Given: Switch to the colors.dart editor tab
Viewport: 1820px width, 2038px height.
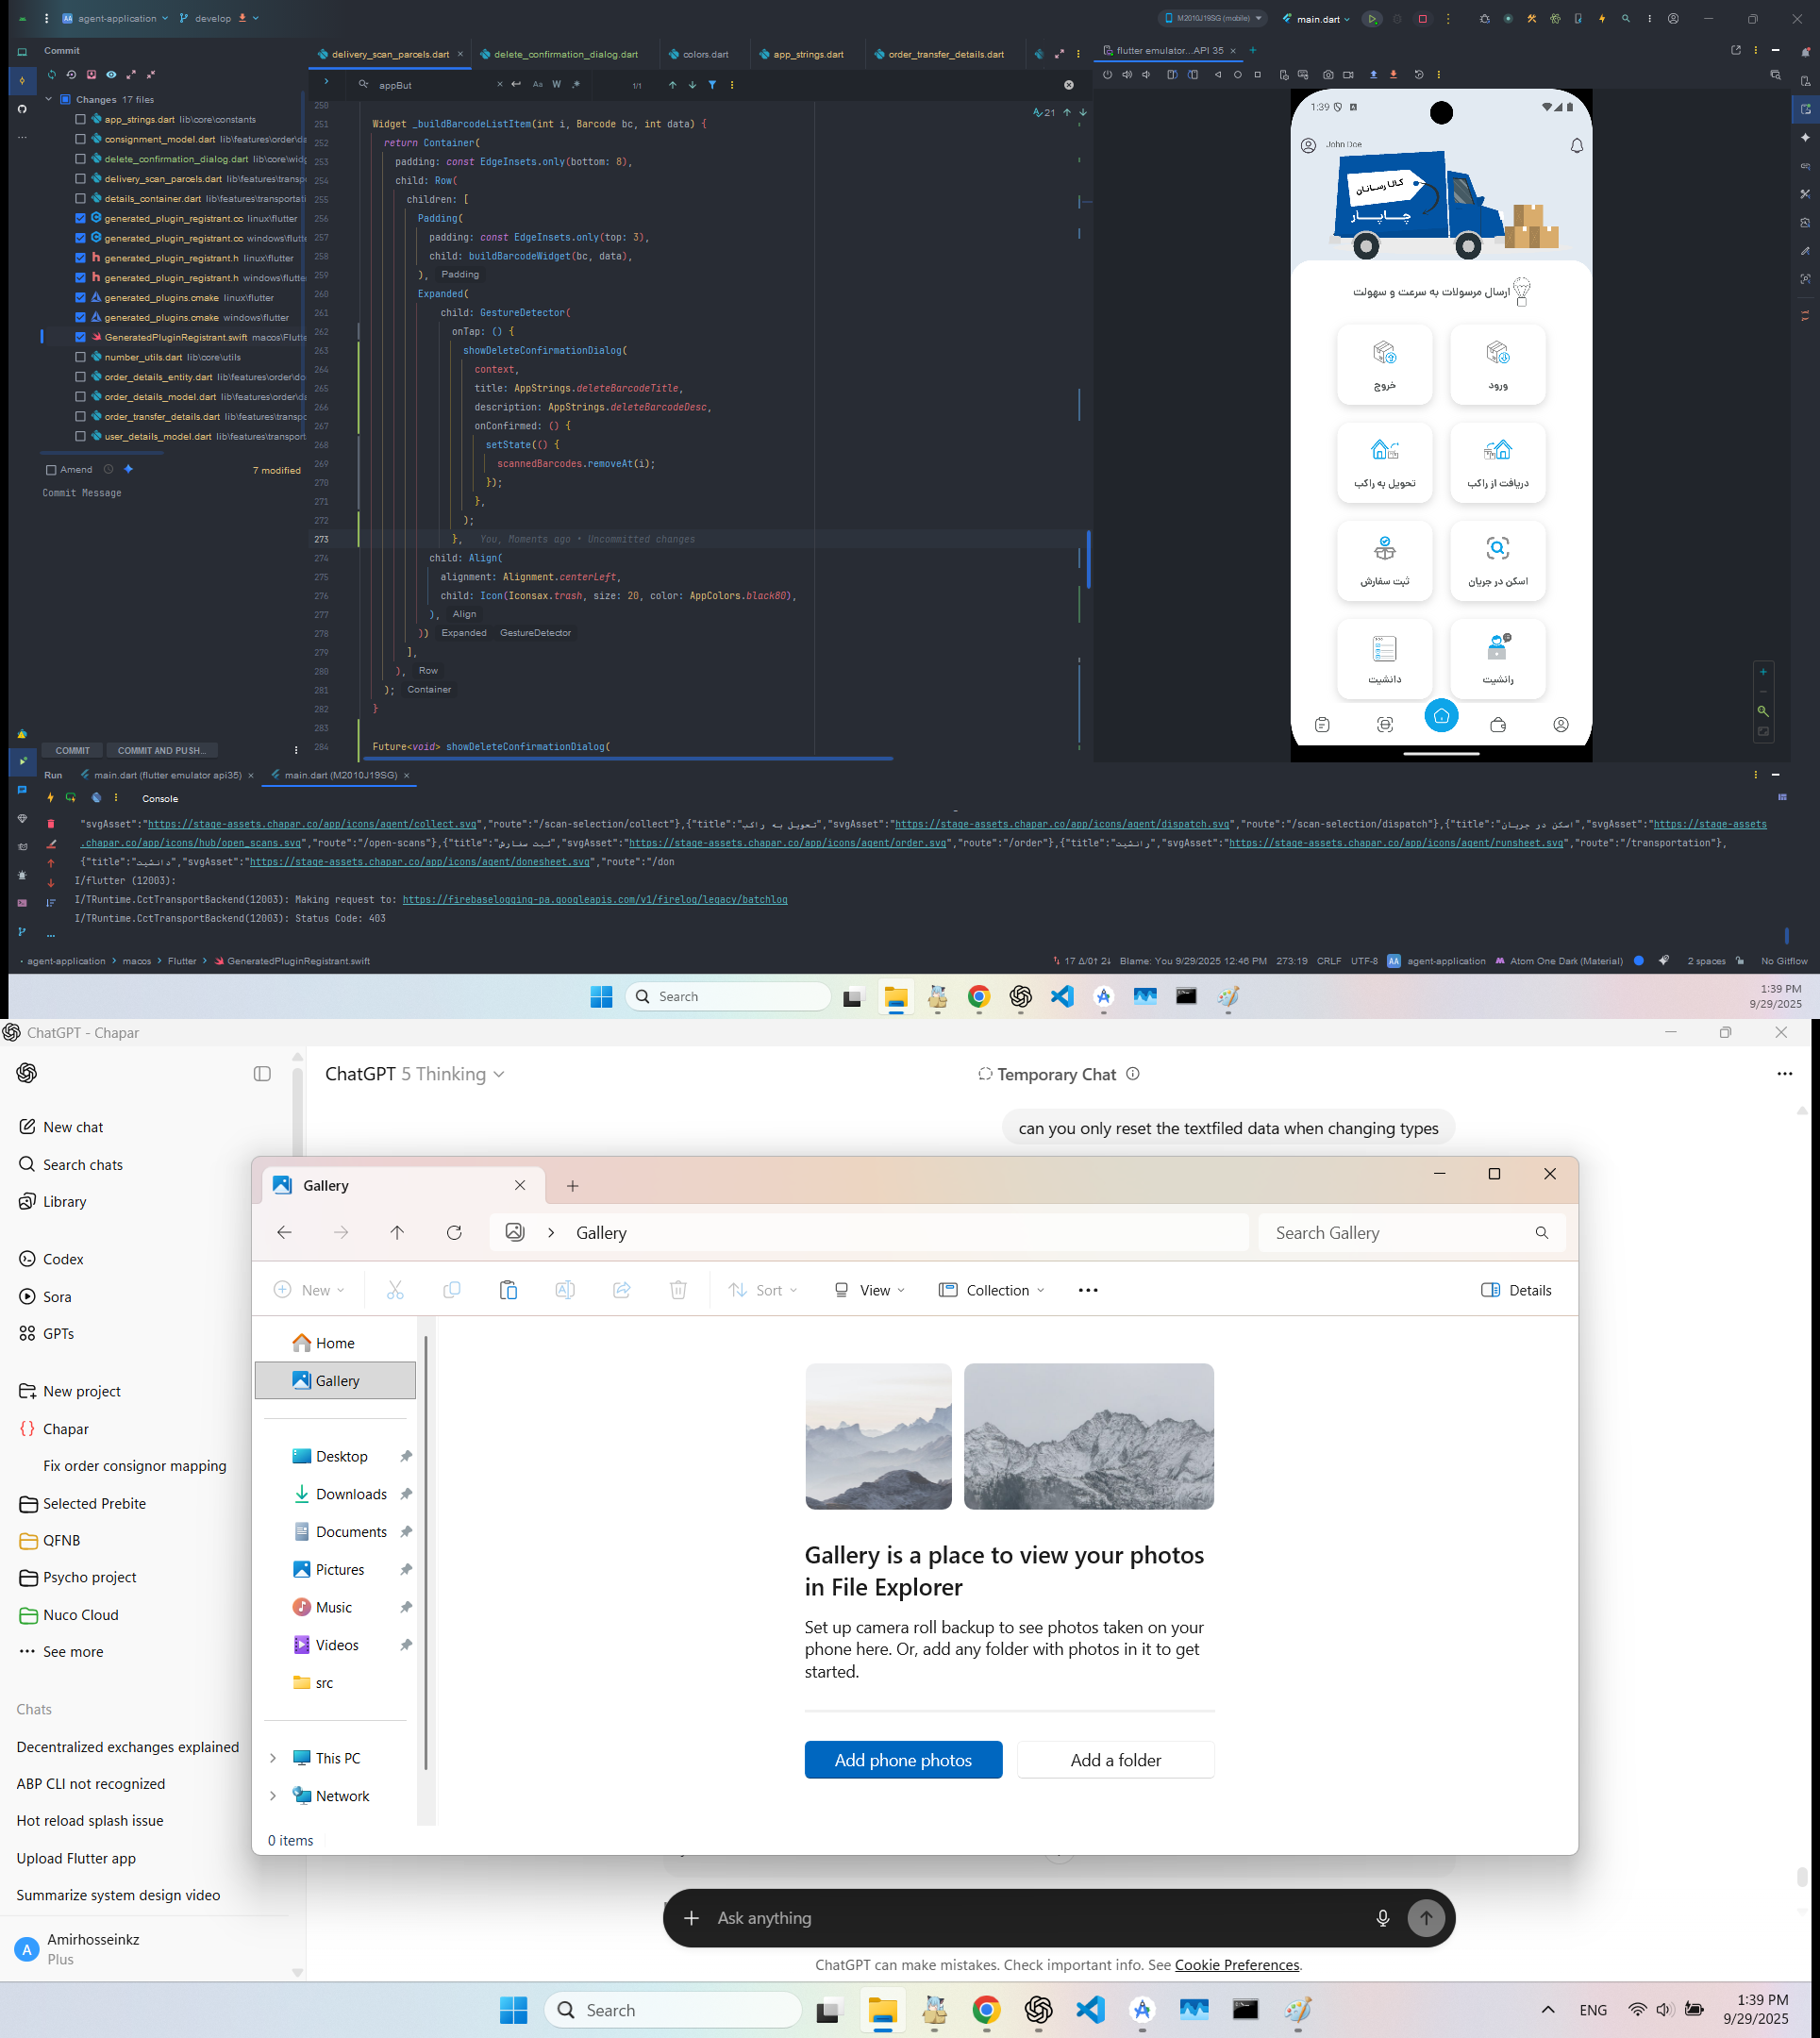Looking at the screenshot, I should (x=704, y=54).
